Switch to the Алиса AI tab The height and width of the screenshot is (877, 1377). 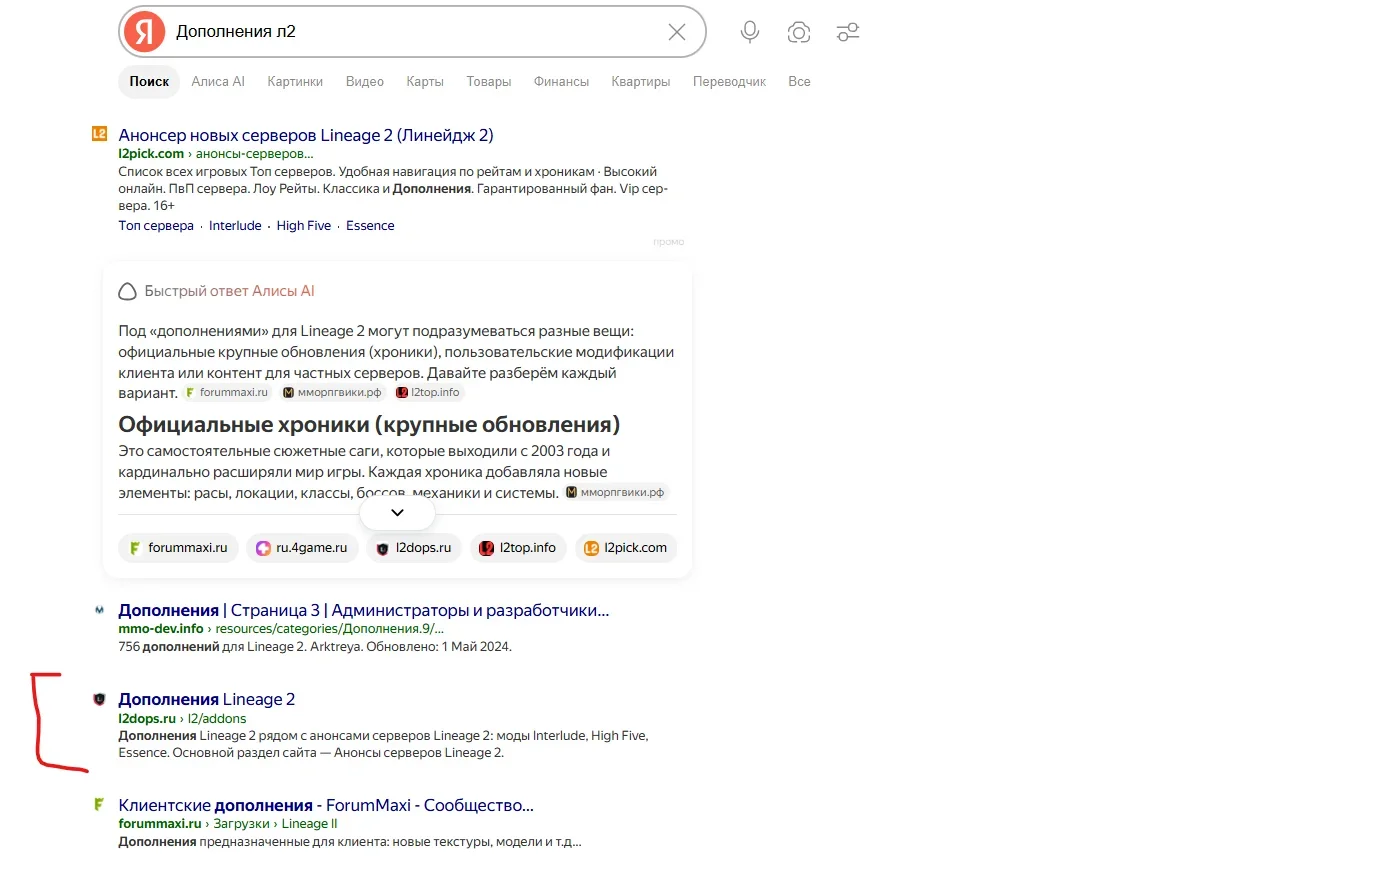[x=218, y=82]
